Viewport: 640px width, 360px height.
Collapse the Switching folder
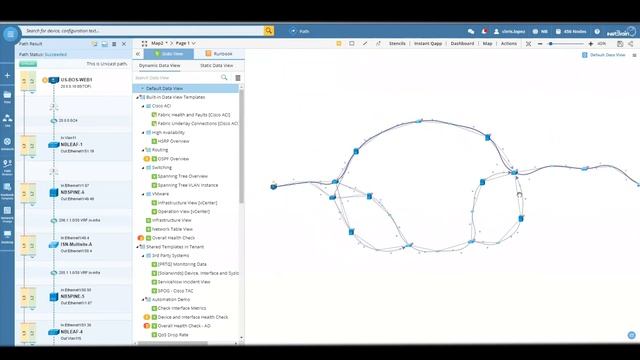pos(143,168)
